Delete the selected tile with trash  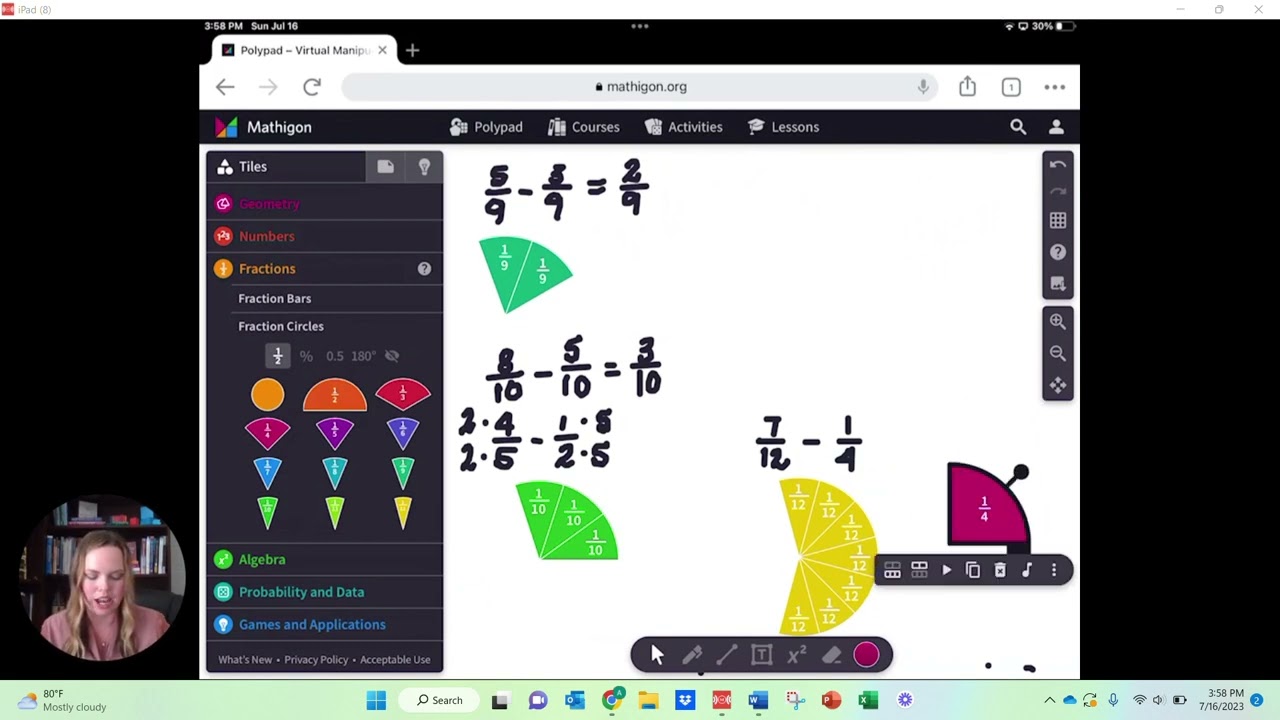point(1000,570)
